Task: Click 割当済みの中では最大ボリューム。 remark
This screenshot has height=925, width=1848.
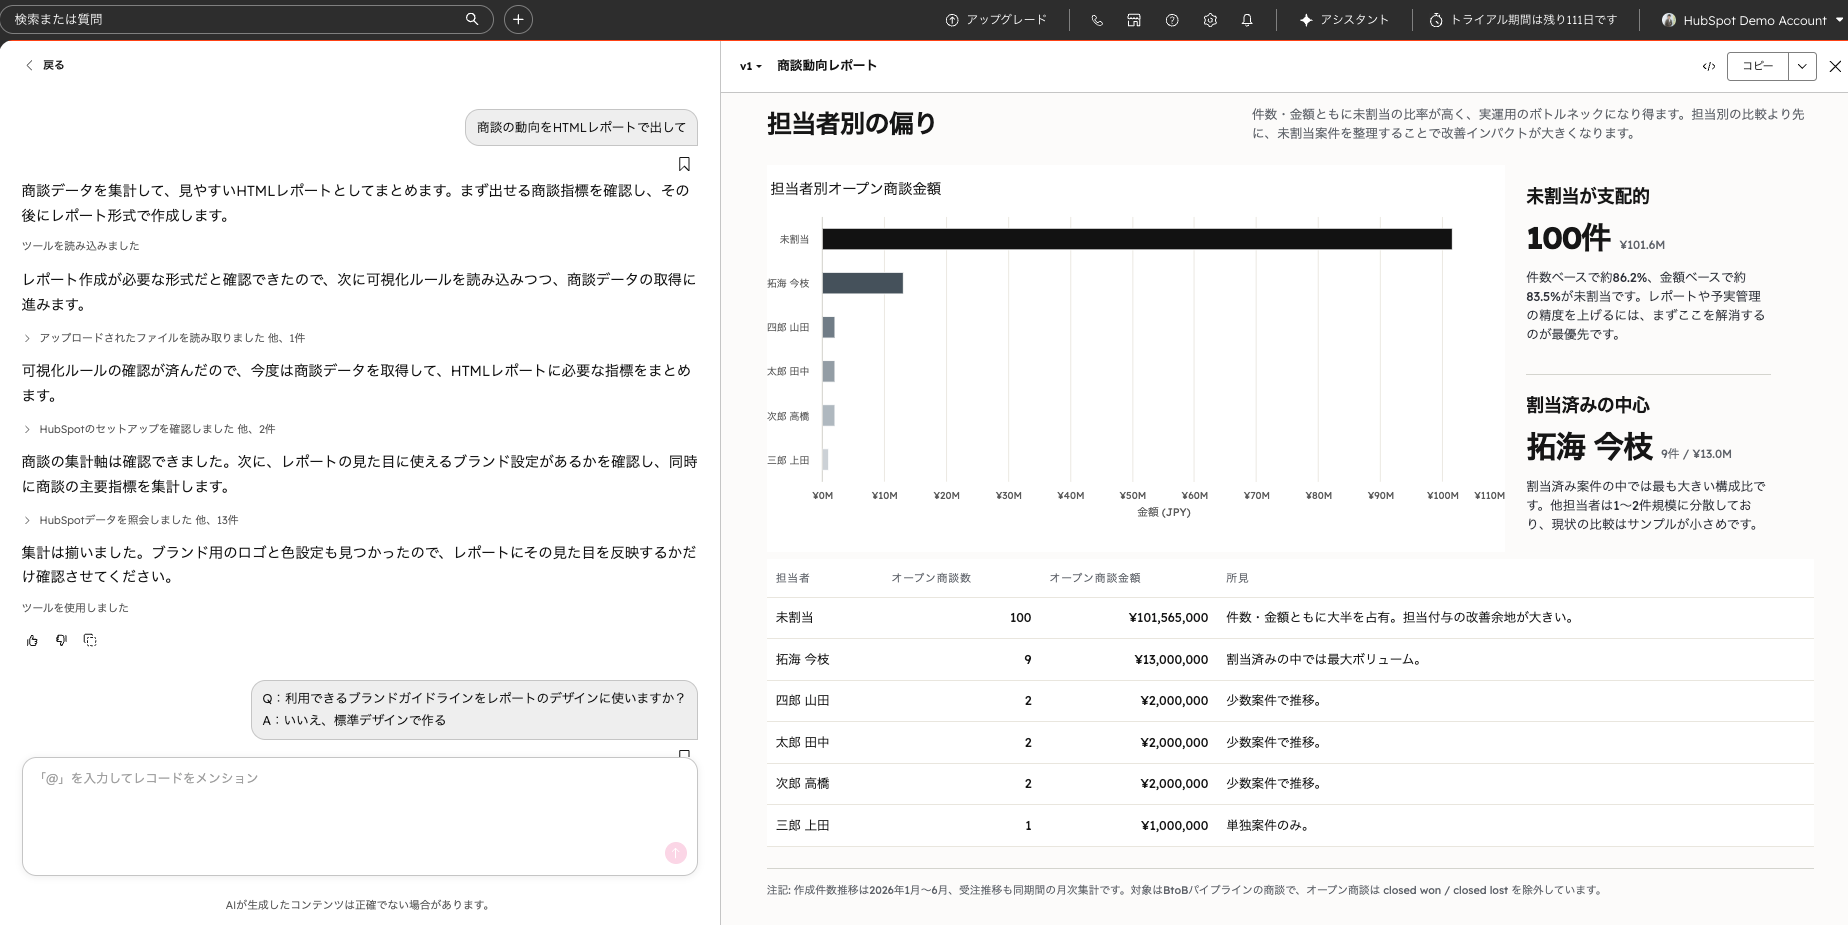Action: coord(1324,660)
